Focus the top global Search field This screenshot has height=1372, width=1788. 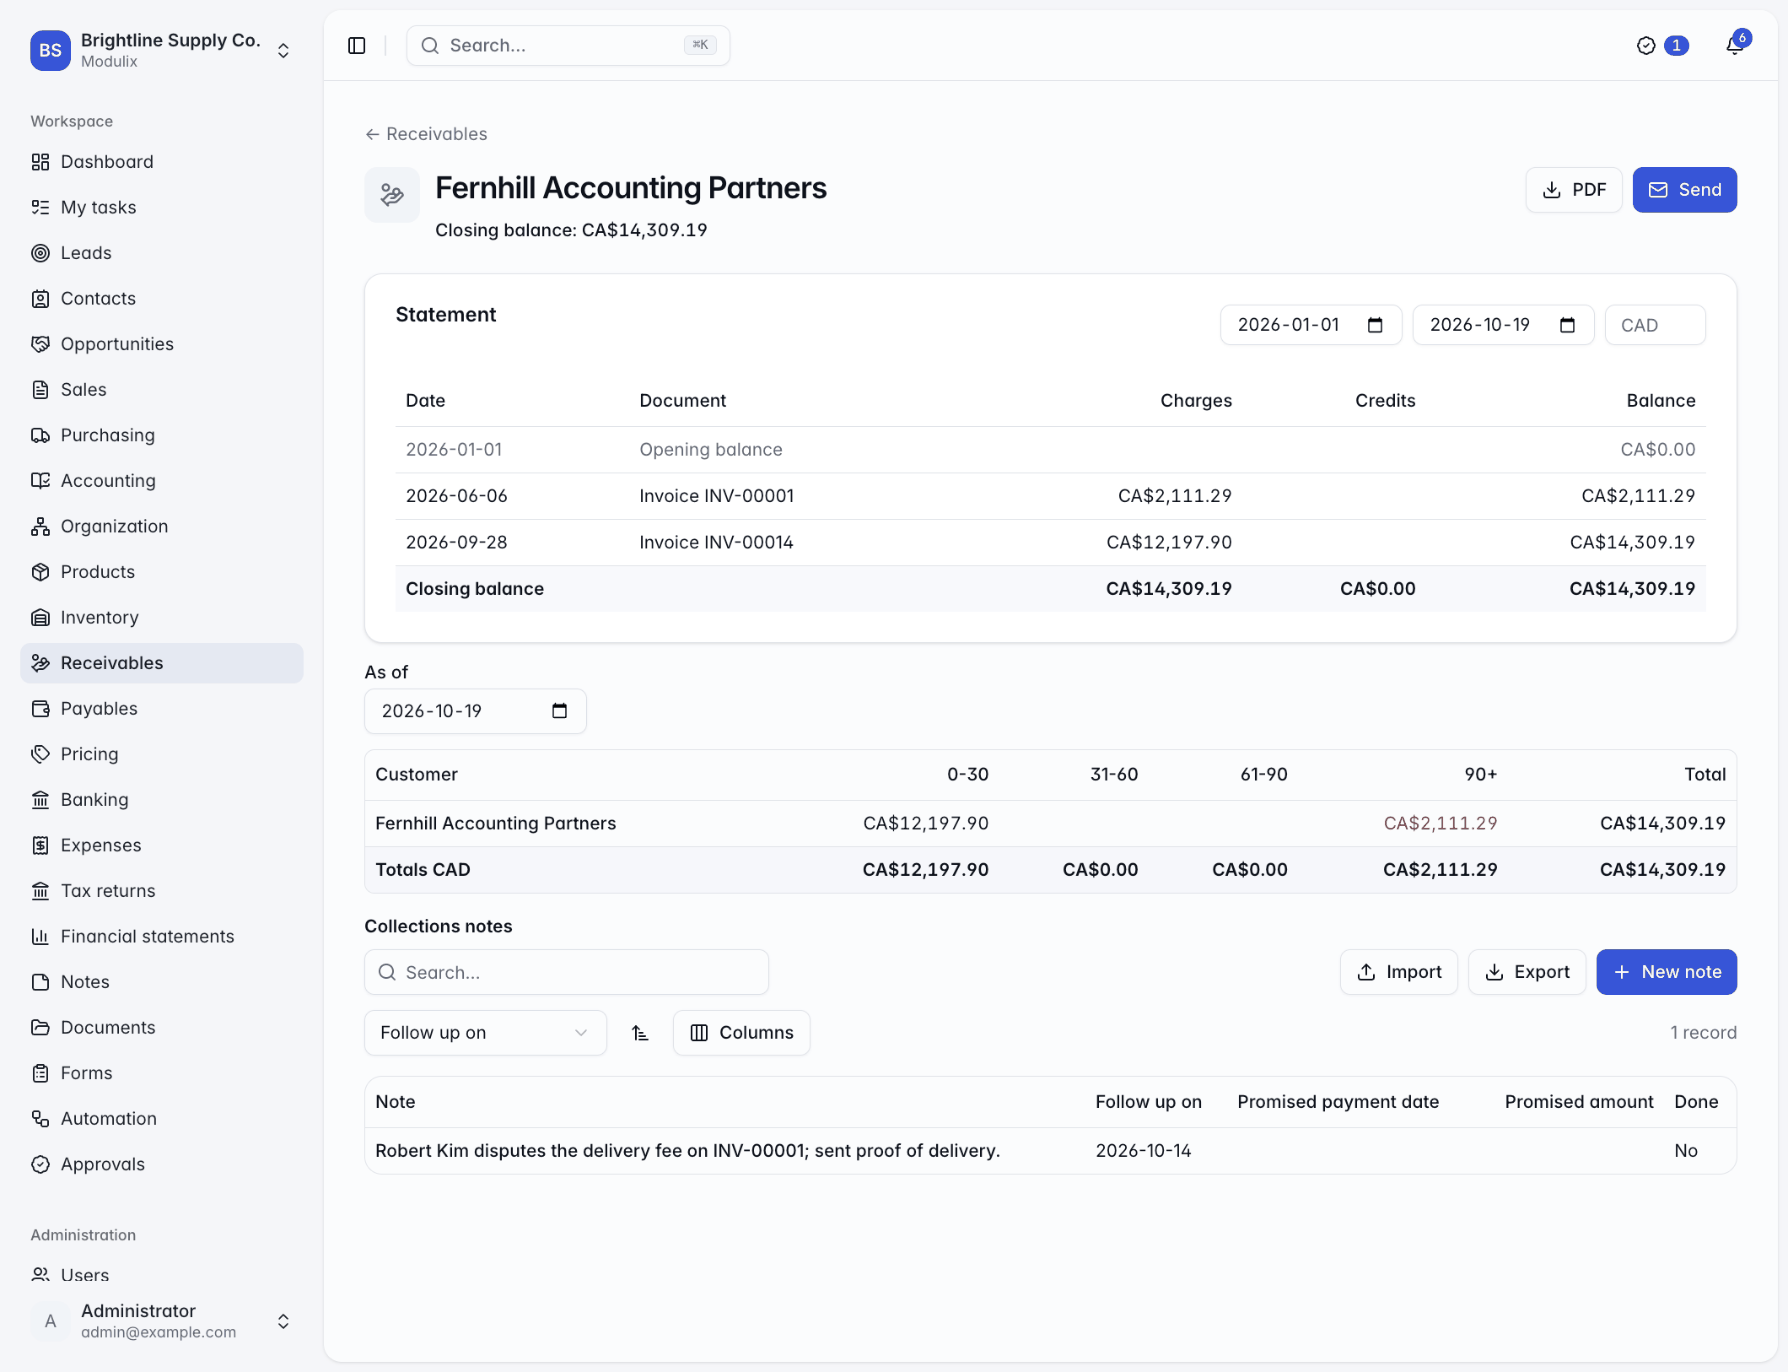(x=568, y=46)
